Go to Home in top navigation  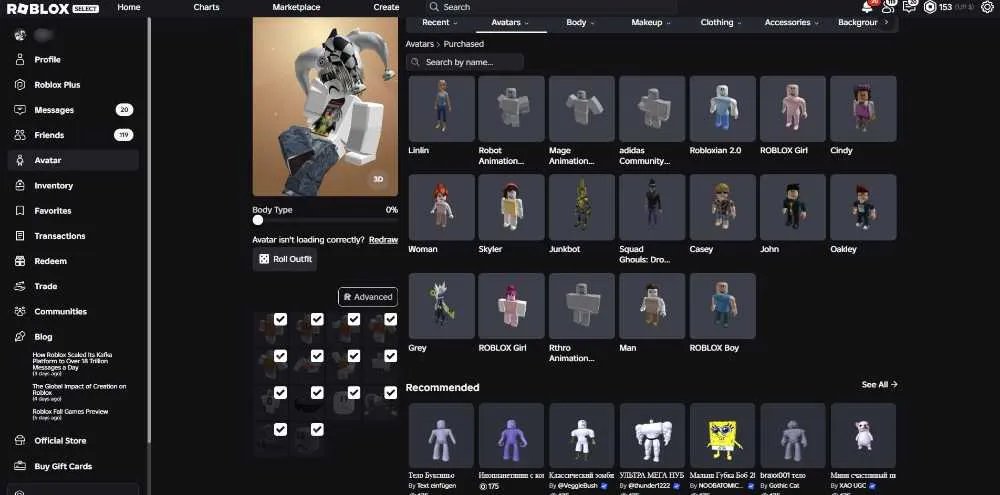[x=129, y=7]
